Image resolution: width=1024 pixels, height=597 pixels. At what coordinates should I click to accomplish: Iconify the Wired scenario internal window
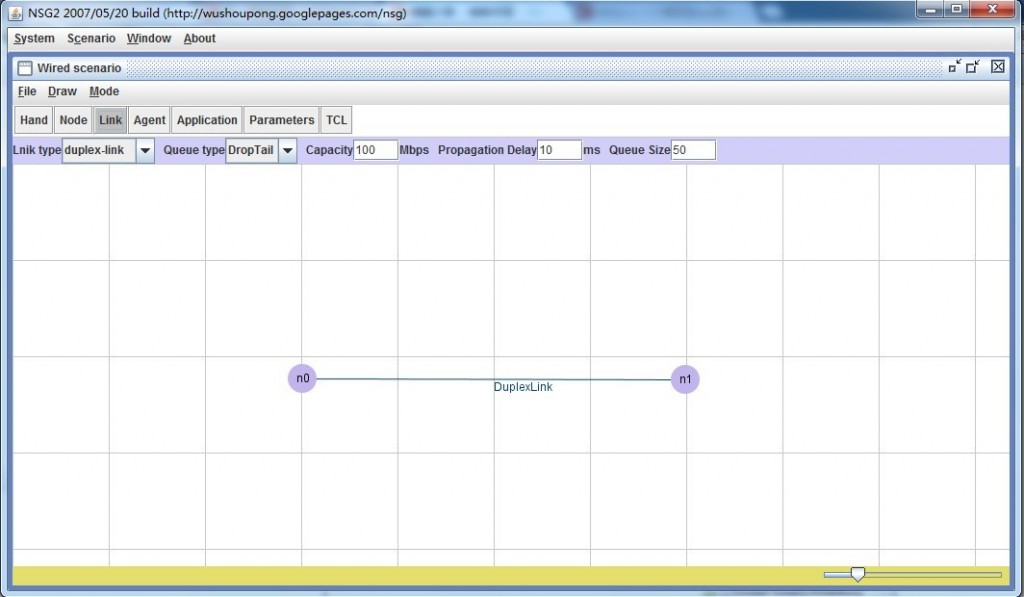point(955,67)
